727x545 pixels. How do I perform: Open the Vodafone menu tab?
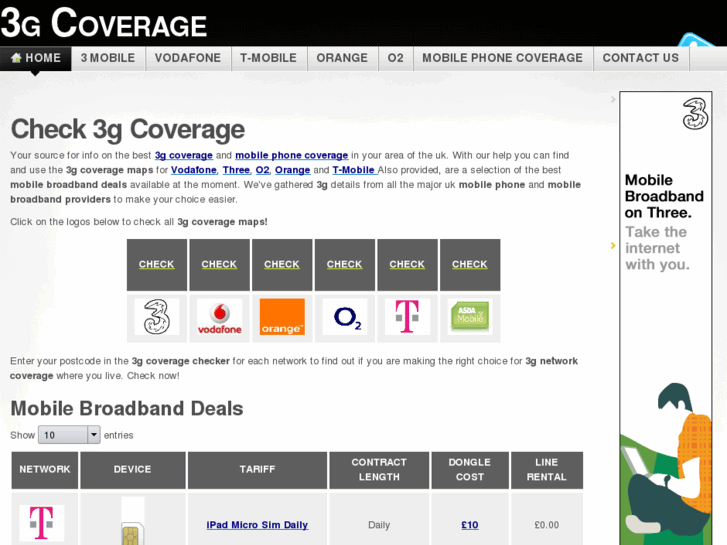point(188,58)
